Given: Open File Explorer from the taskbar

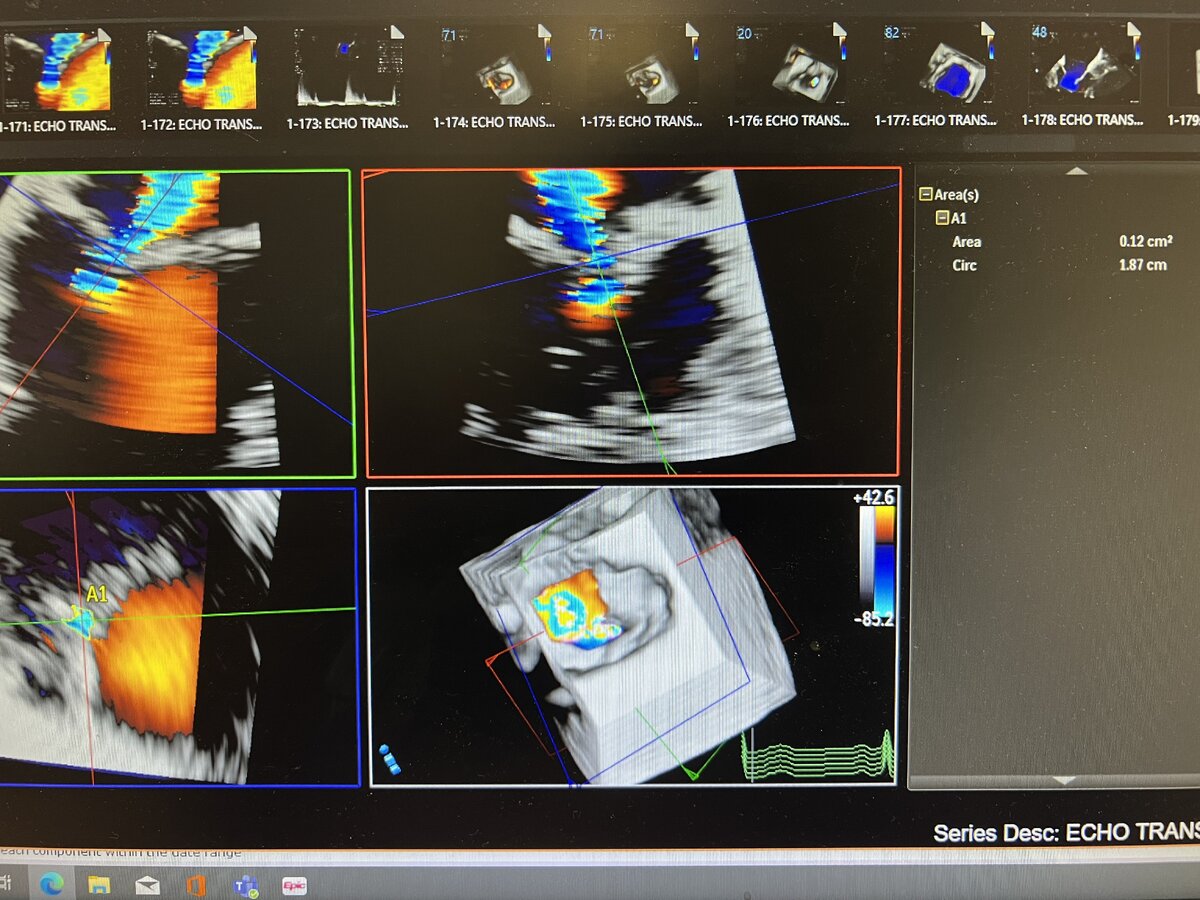Looking at the screenshot, I should (x=99, y=885).
